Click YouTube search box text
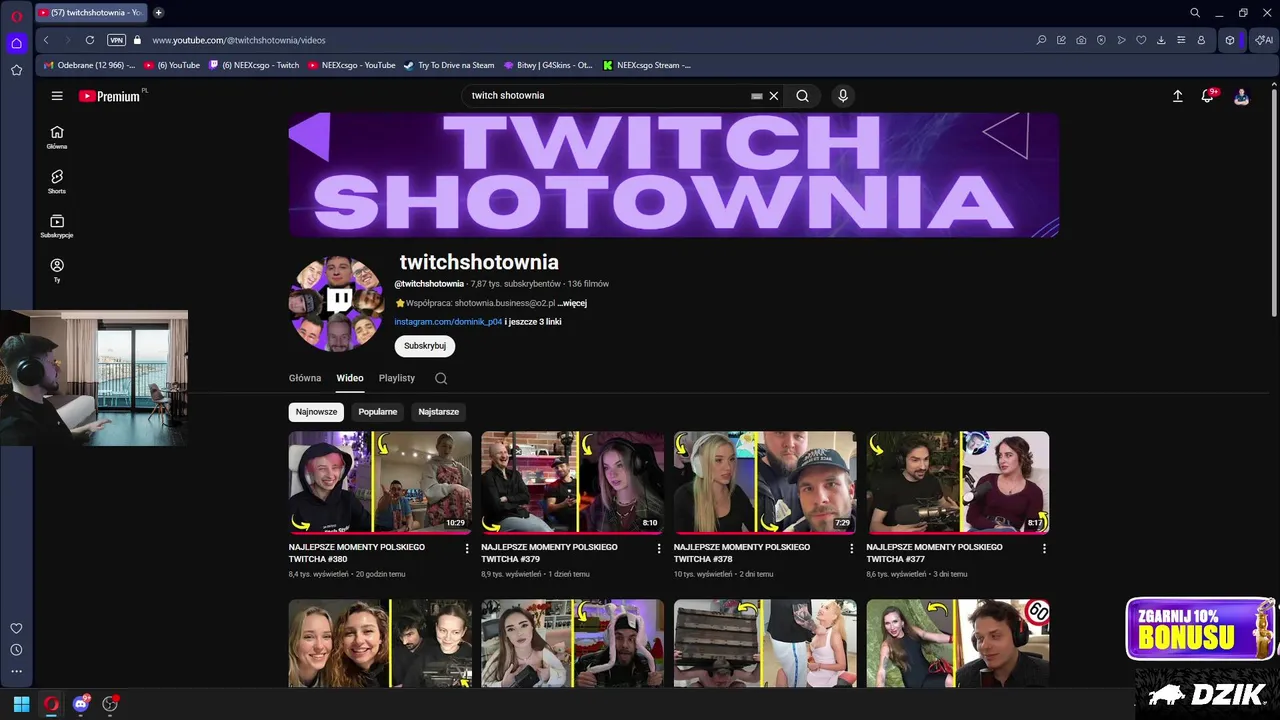The width and height of the screenshot is (1280, 720). click(508, 96)
